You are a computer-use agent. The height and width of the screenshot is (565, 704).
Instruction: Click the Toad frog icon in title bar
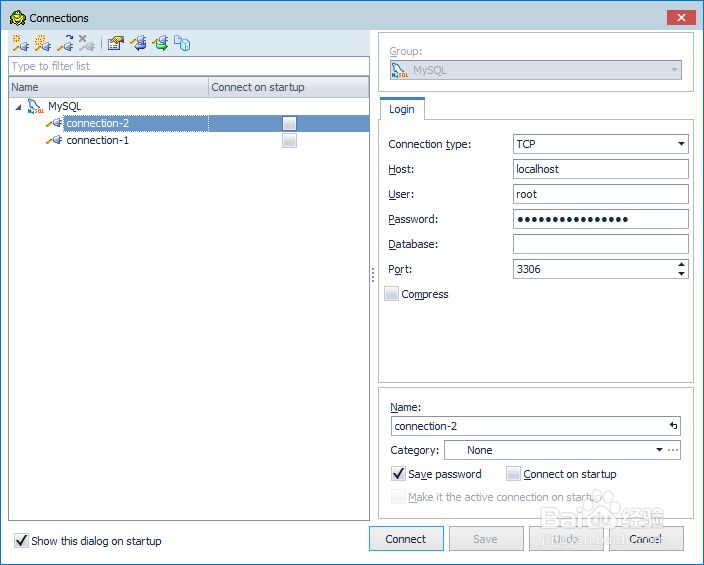click(18, 18)
